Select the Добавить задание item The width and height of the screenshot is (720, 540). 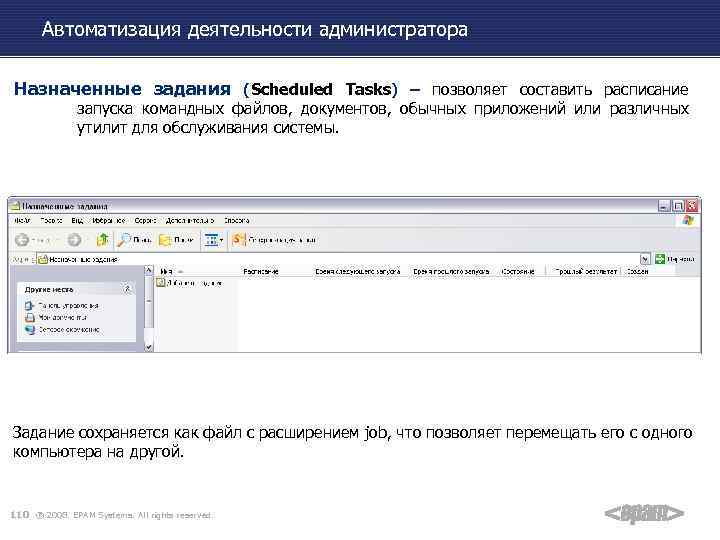click(189, 283)
